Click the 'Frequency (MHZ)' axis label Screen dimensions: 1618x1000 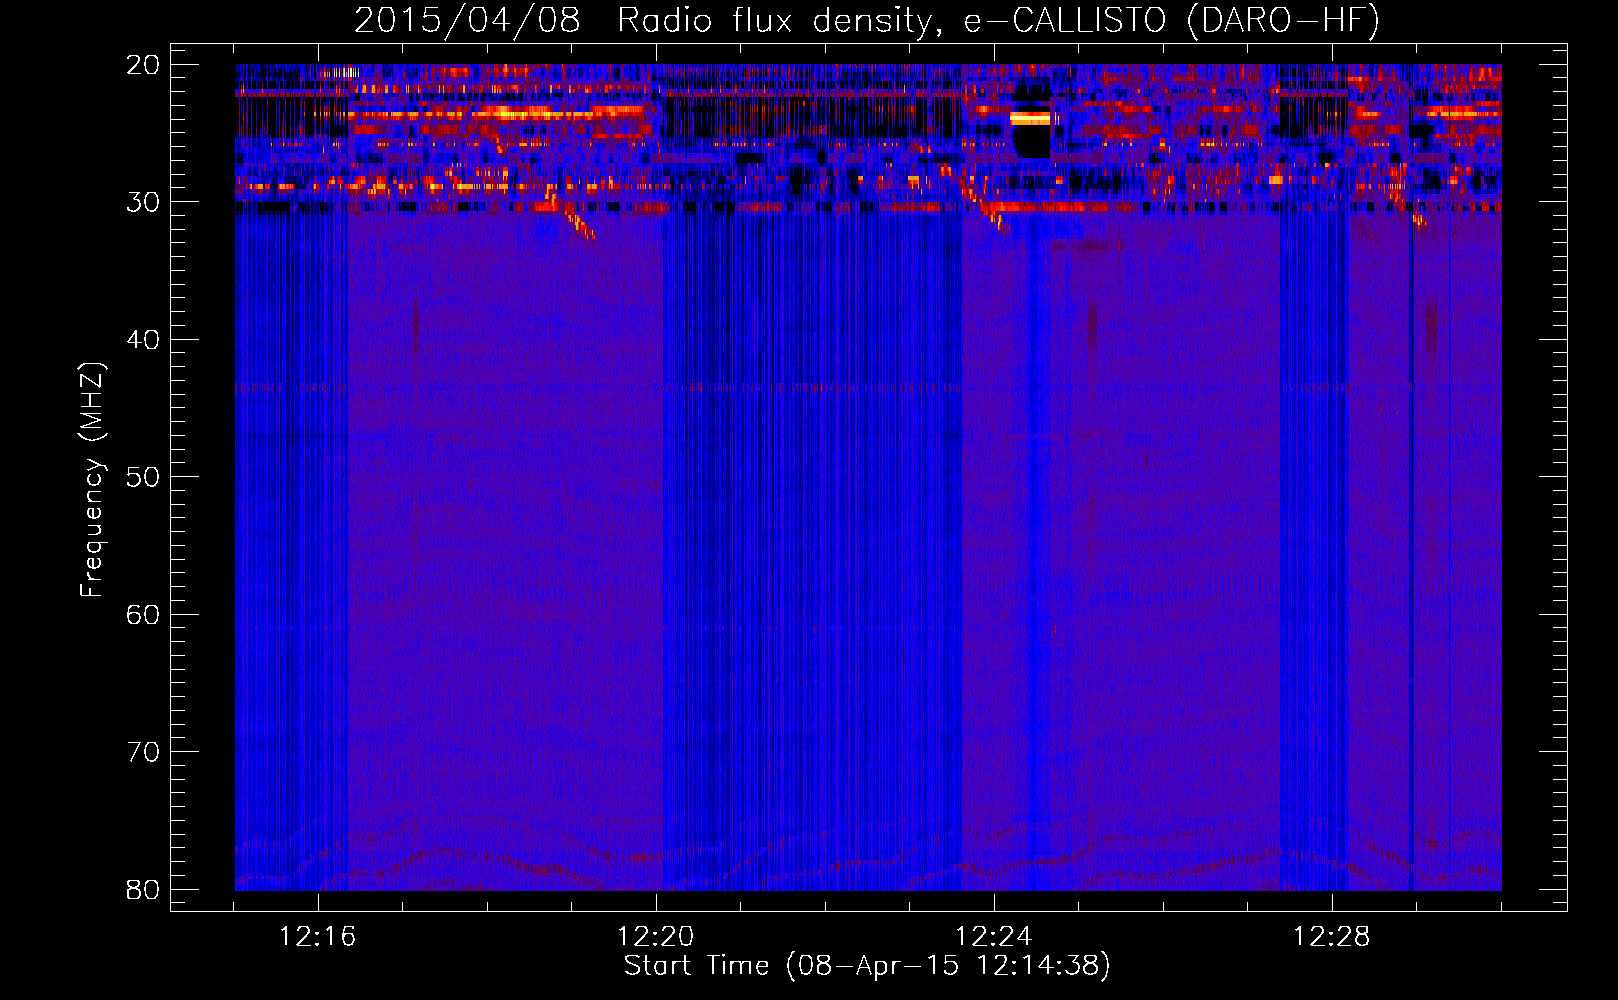pos(92,480)
